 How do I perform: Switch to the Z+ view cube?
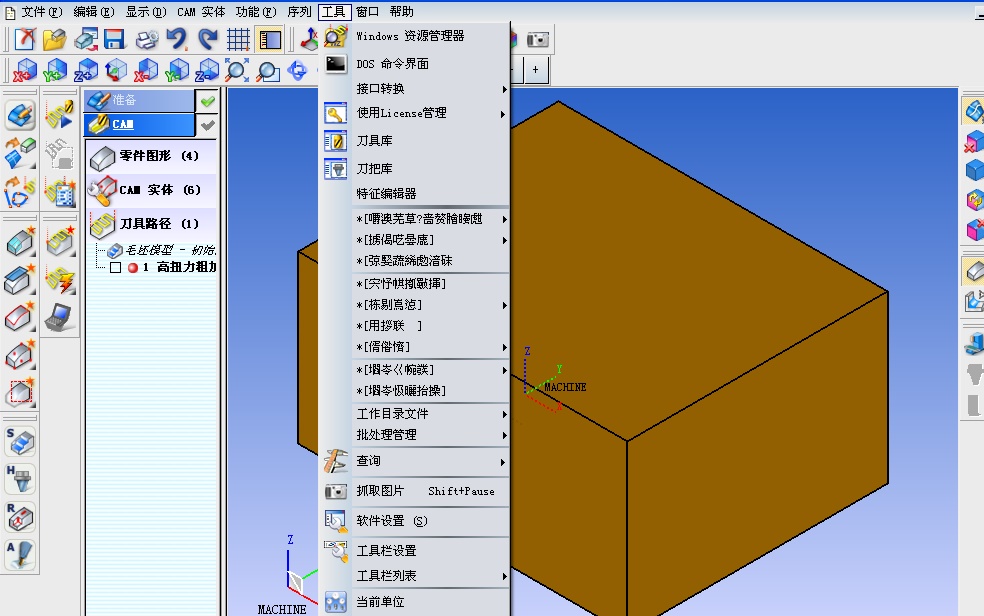coord(85,70)
